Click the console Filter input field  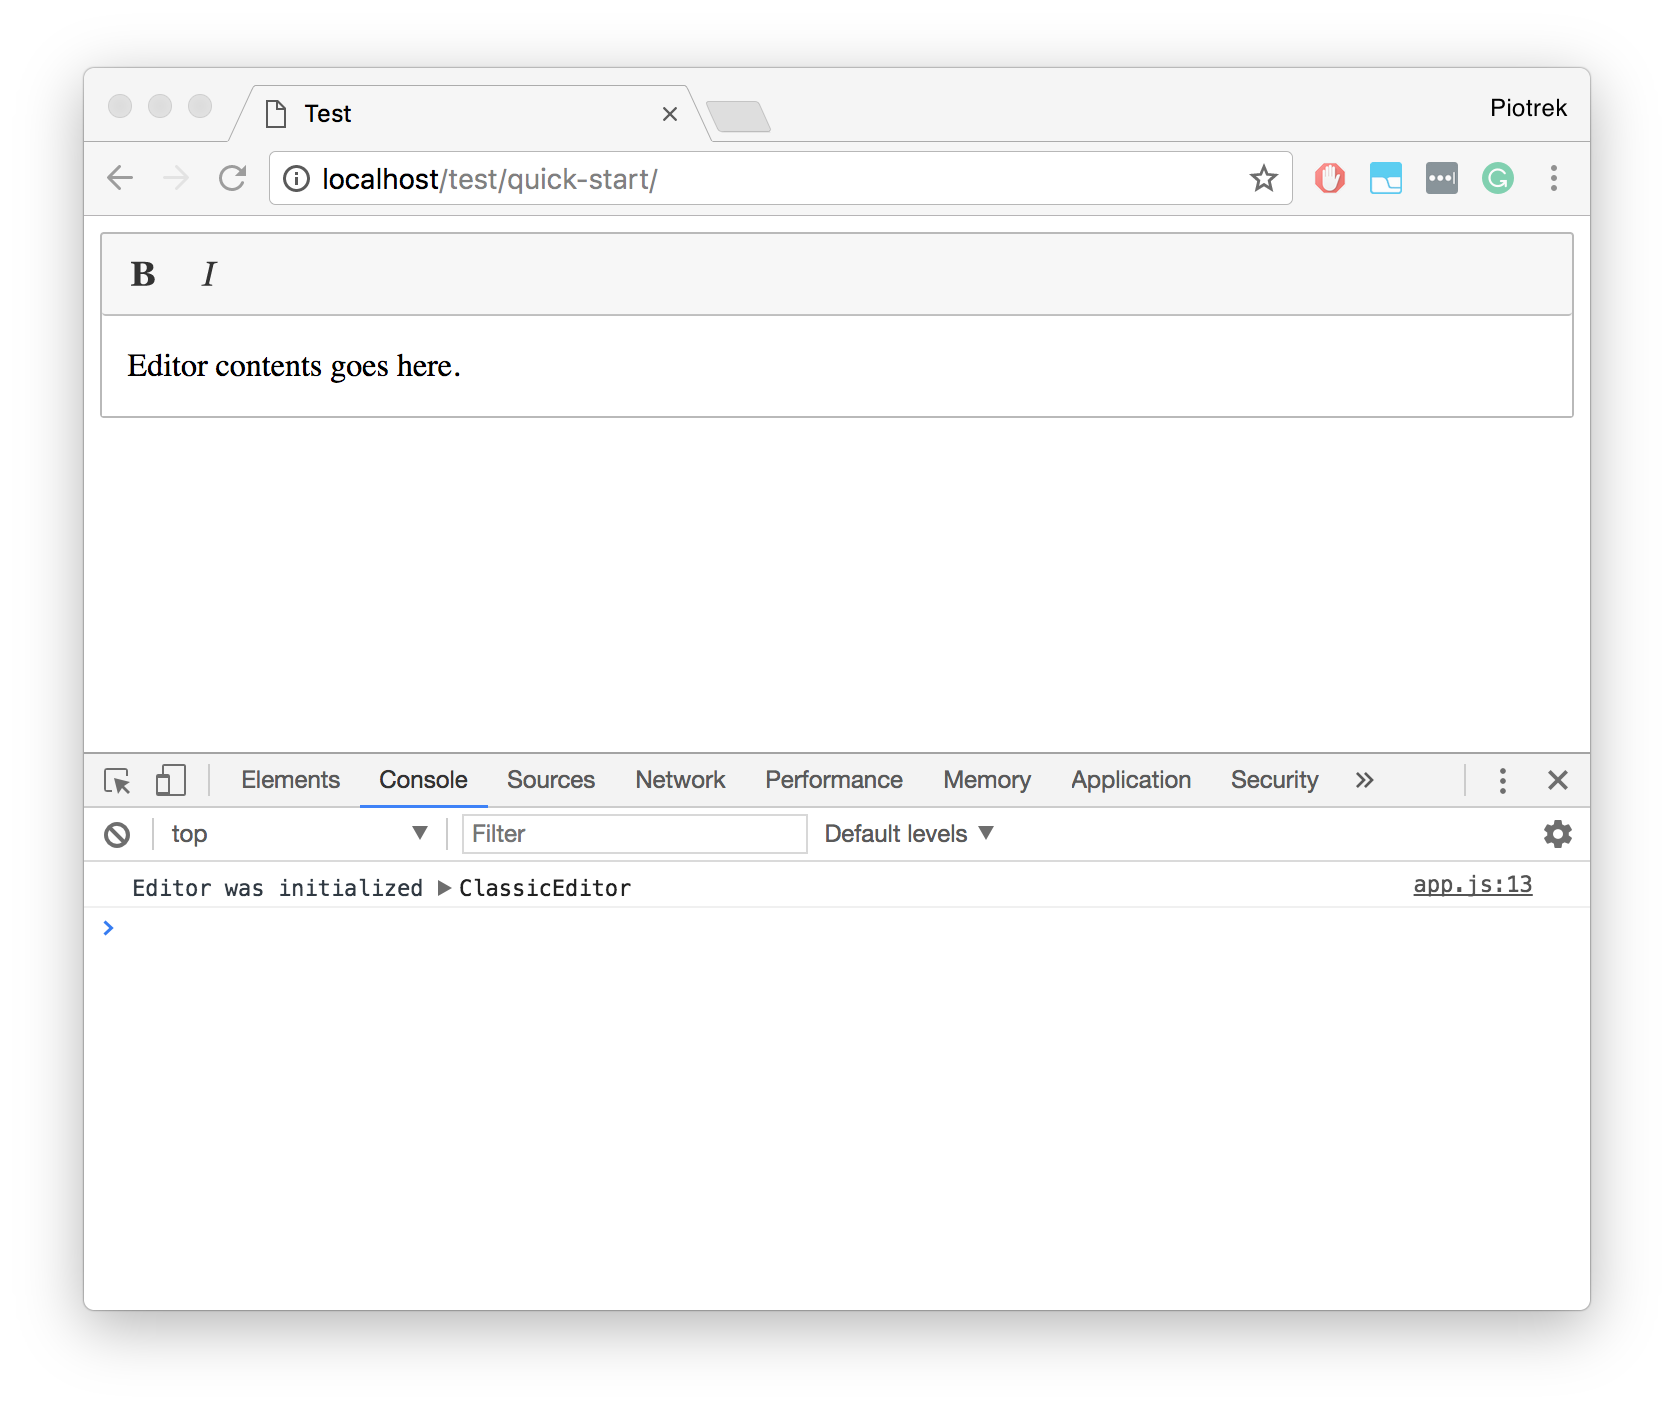[634, 834]
